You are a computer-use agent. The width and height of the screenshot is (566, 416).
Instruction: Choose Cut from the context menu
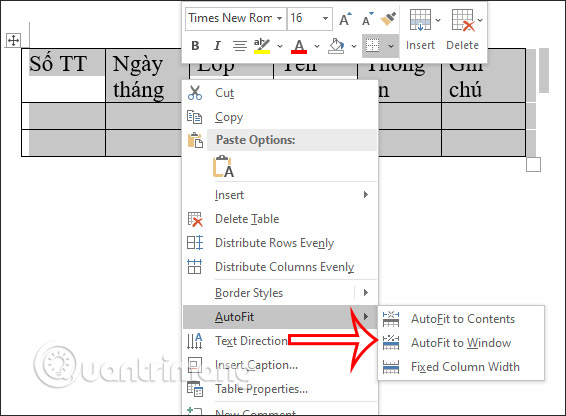(280, 93)
